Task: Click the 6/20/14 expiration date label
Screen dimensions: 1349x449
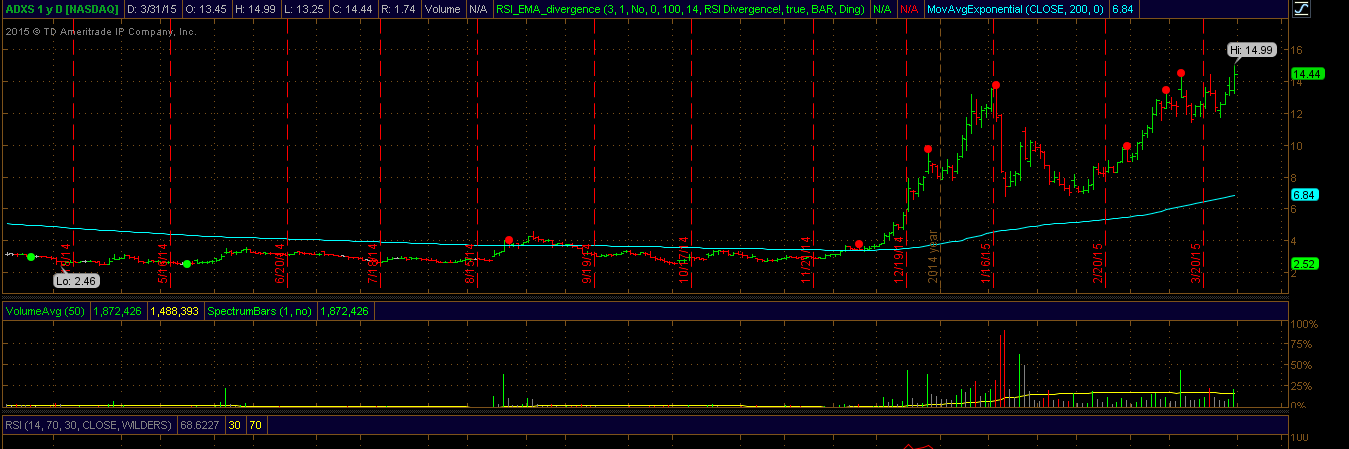Action: pyautogui.click(x=281, y=263)
